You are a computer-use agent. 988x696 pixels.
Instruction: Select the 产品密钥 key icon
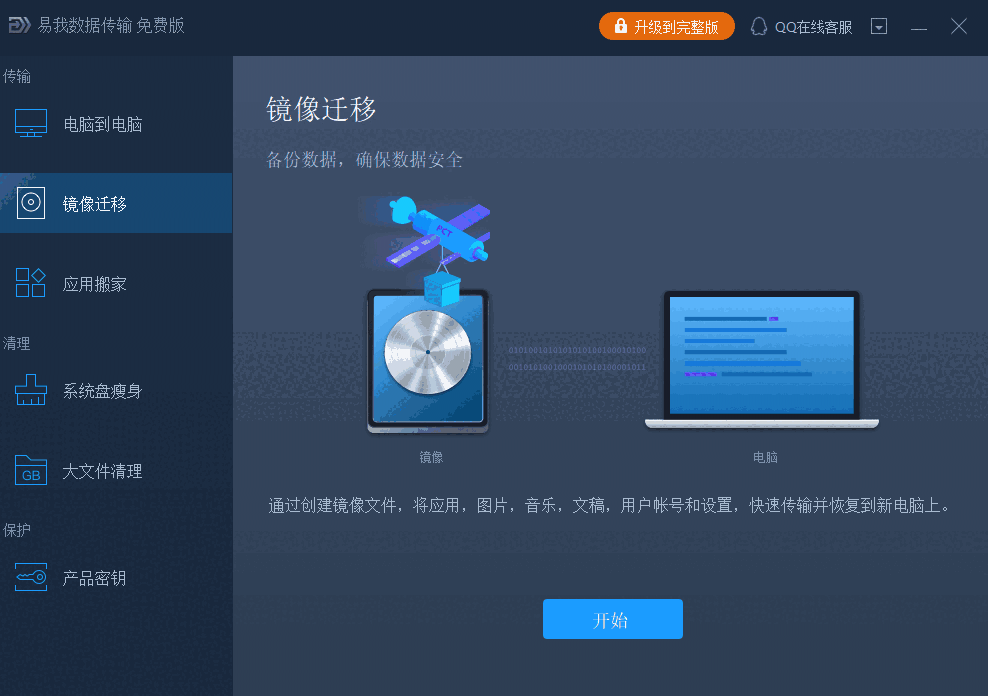coord(30,577)
